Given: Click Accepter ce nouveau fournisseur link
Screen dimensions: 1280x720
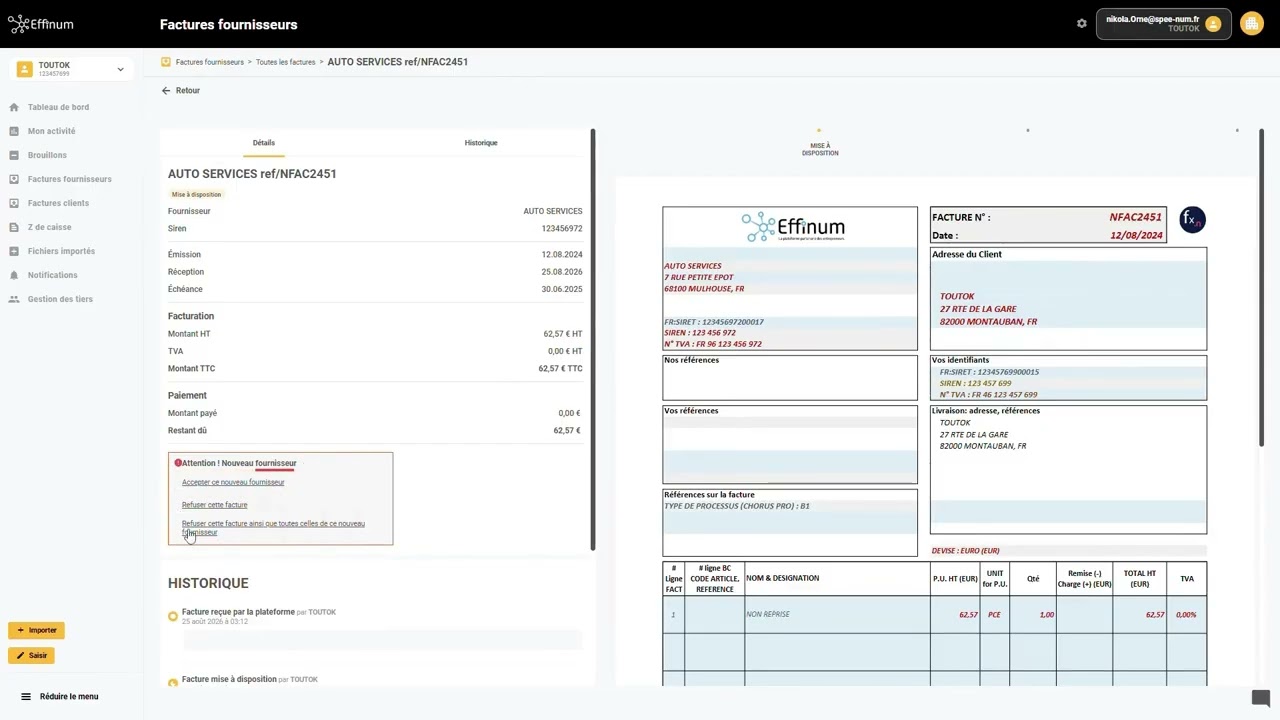Looking at the screenshot, I should 233,482.
